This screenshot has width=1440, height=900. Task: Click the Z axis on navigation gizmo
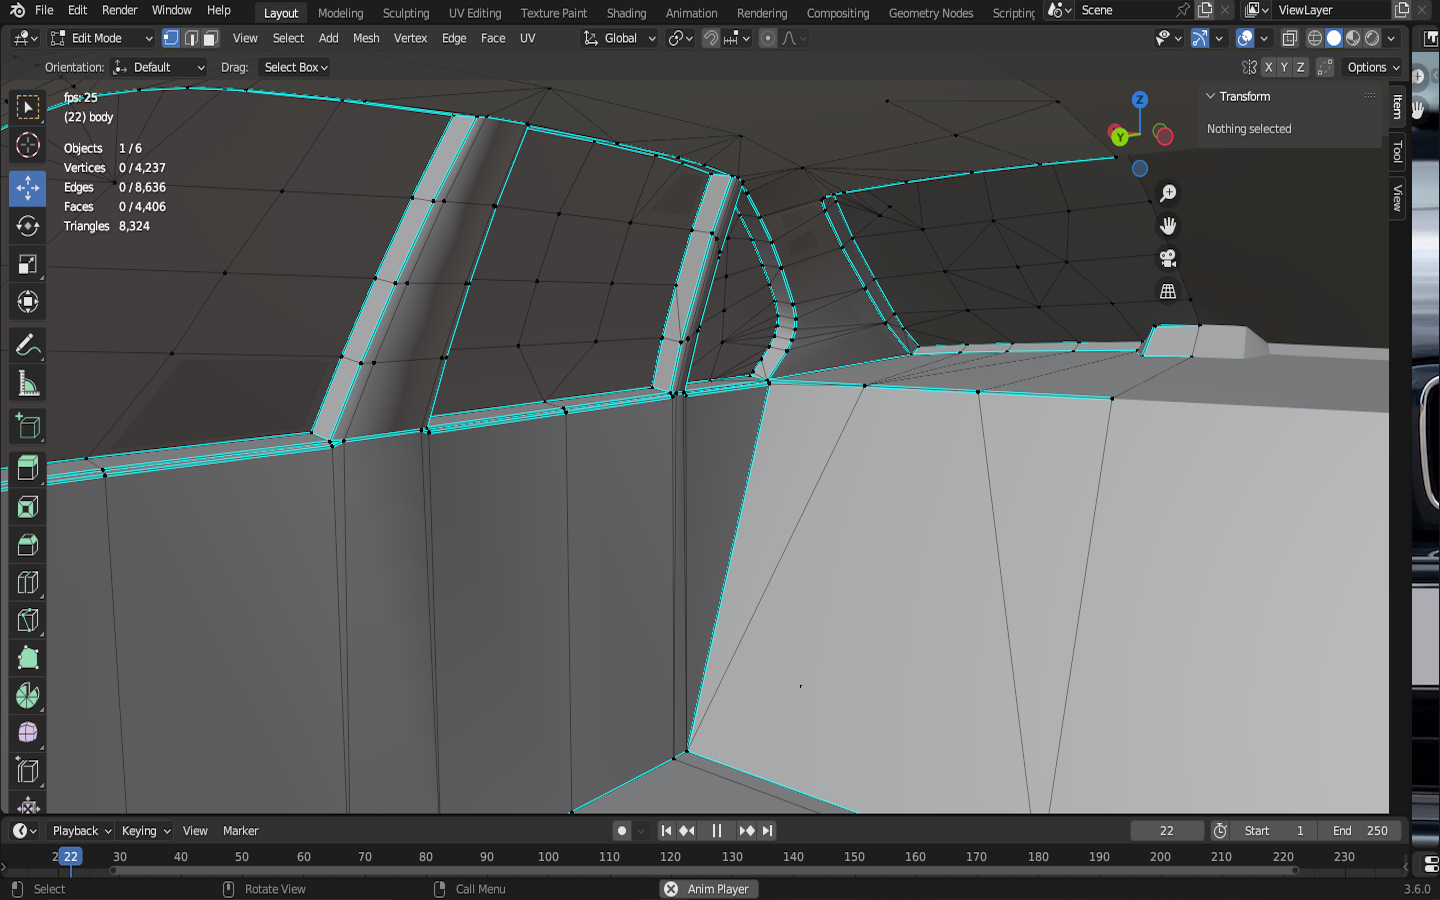pos(1139,100)
